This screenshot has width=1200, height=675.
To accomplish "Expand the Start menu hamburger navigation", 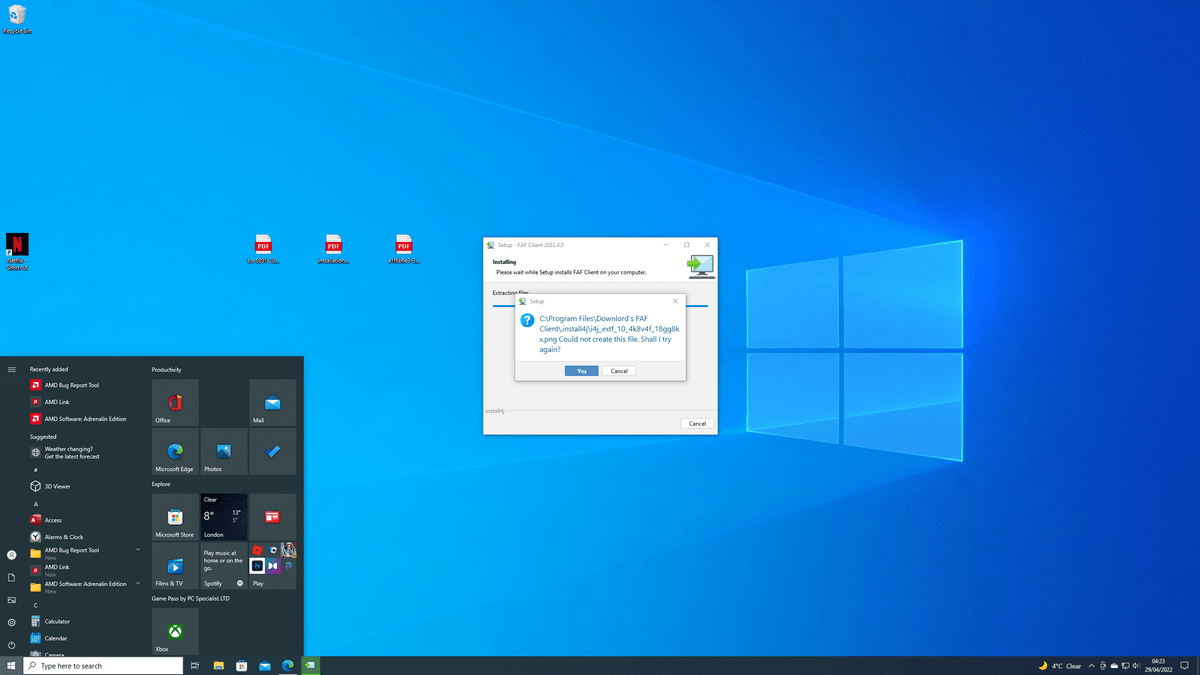I will [12, 369].
